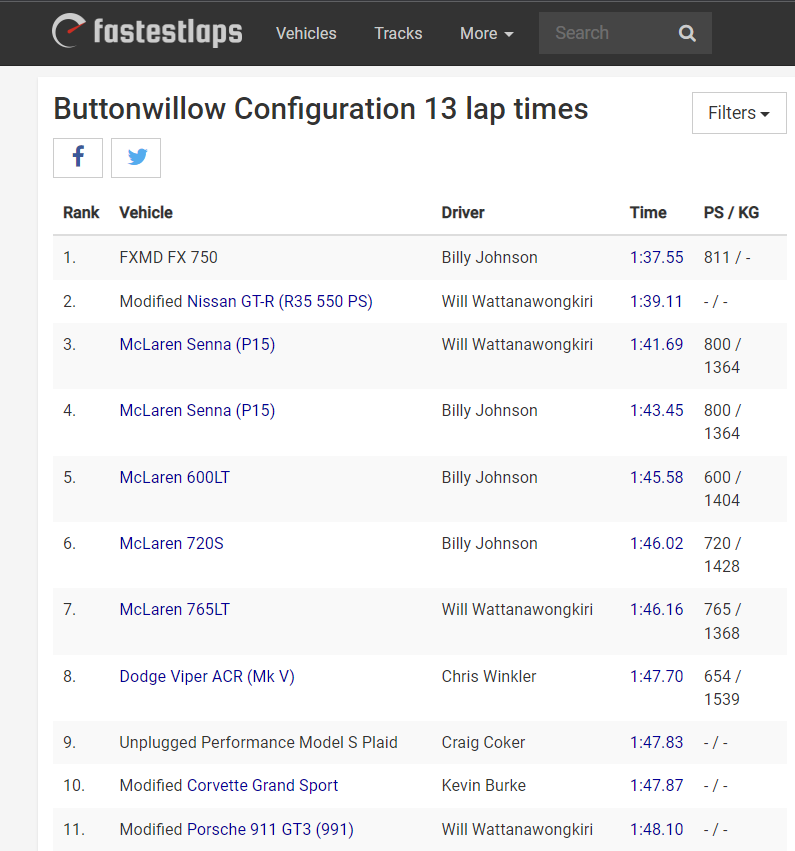Open the McLaren 765LT link
Screen dimensions: 795x851
(174, 609)
